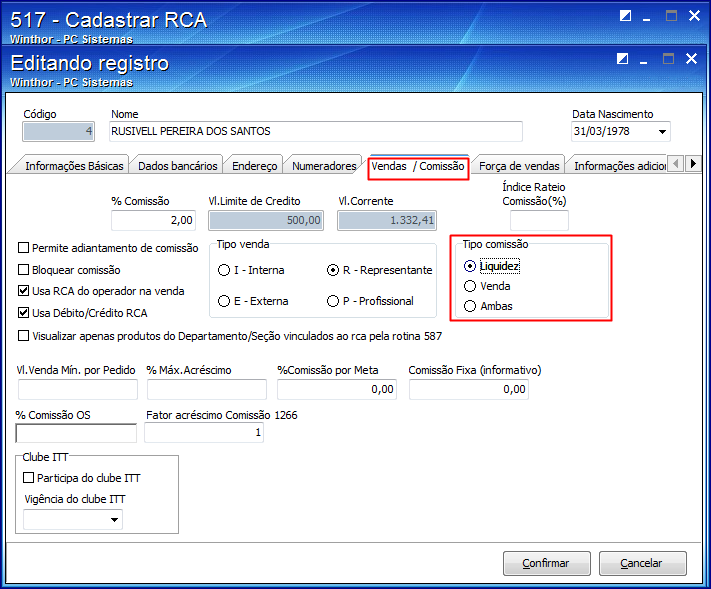
Task: Click the Confirmar button
Action: [546, 563]
